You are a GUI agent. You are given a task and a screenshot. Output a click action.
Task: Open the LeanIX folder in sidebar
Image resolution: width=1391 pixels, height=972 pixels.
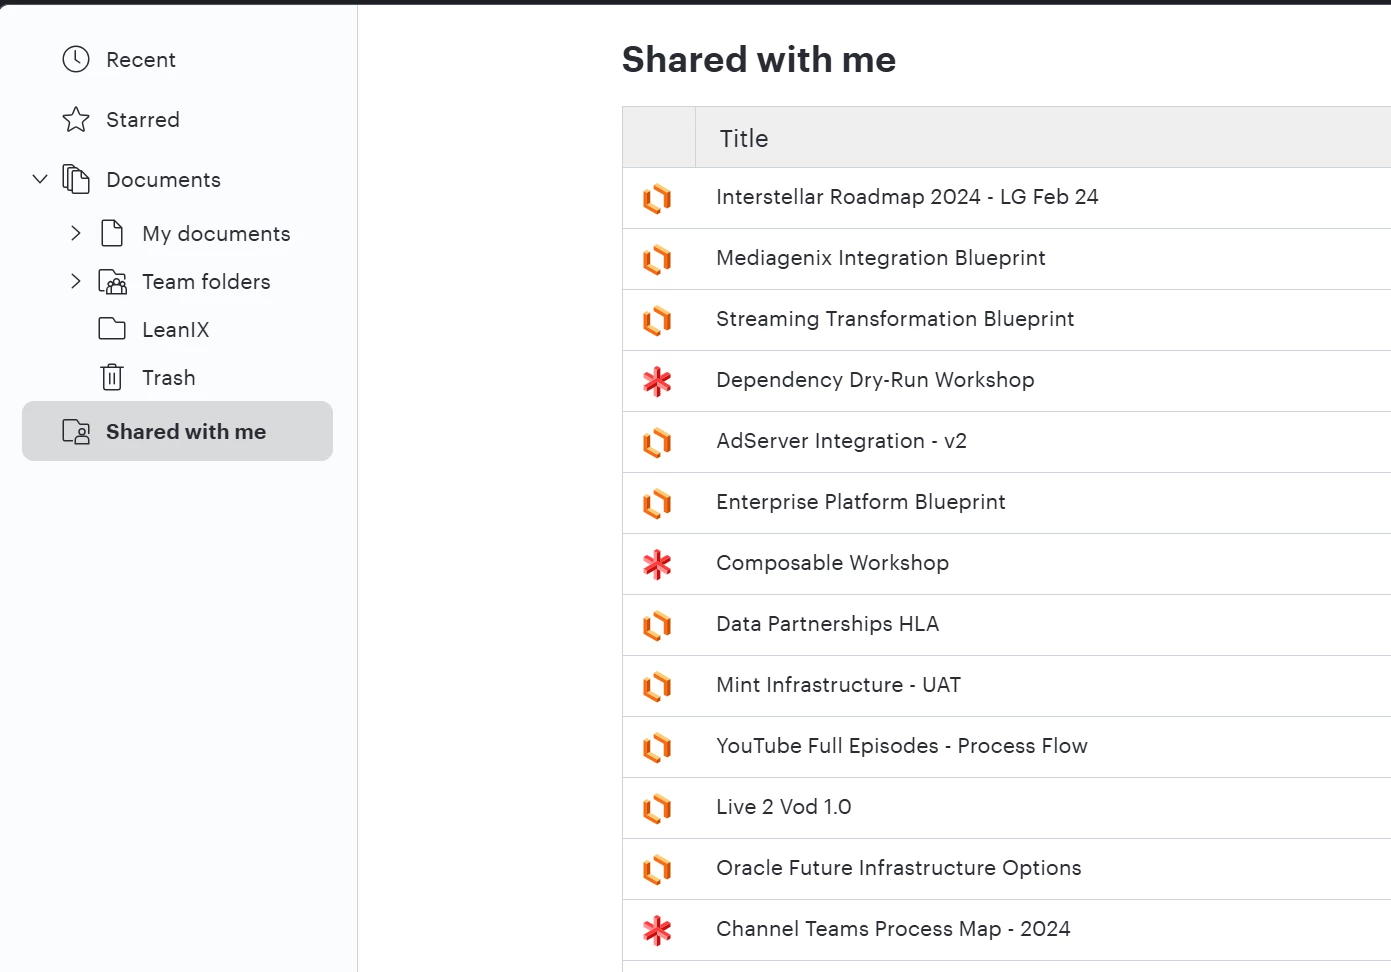[176, 330]
